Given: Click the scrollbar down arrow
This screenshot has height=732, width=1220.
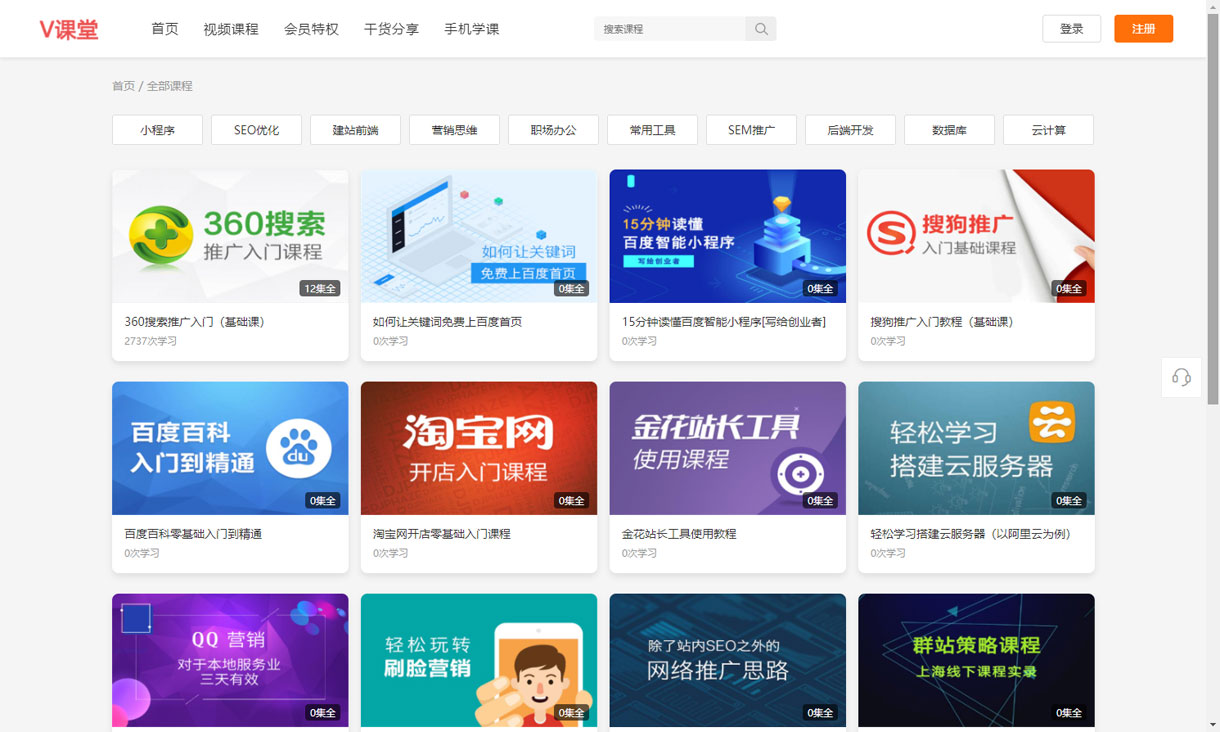Looking at the screenshot, I should coord(1213,724).
